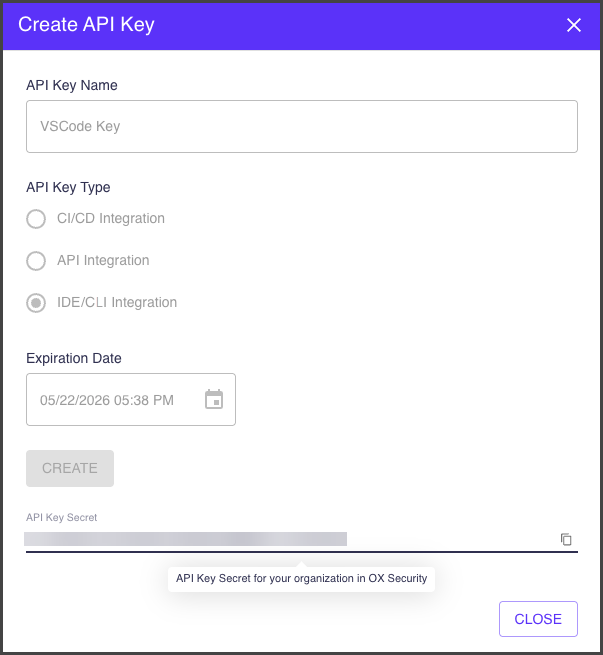The height and width of the screenshot is (655, 603).
Task: Click the masked API key secret value
Action: [x=186, y=539]
